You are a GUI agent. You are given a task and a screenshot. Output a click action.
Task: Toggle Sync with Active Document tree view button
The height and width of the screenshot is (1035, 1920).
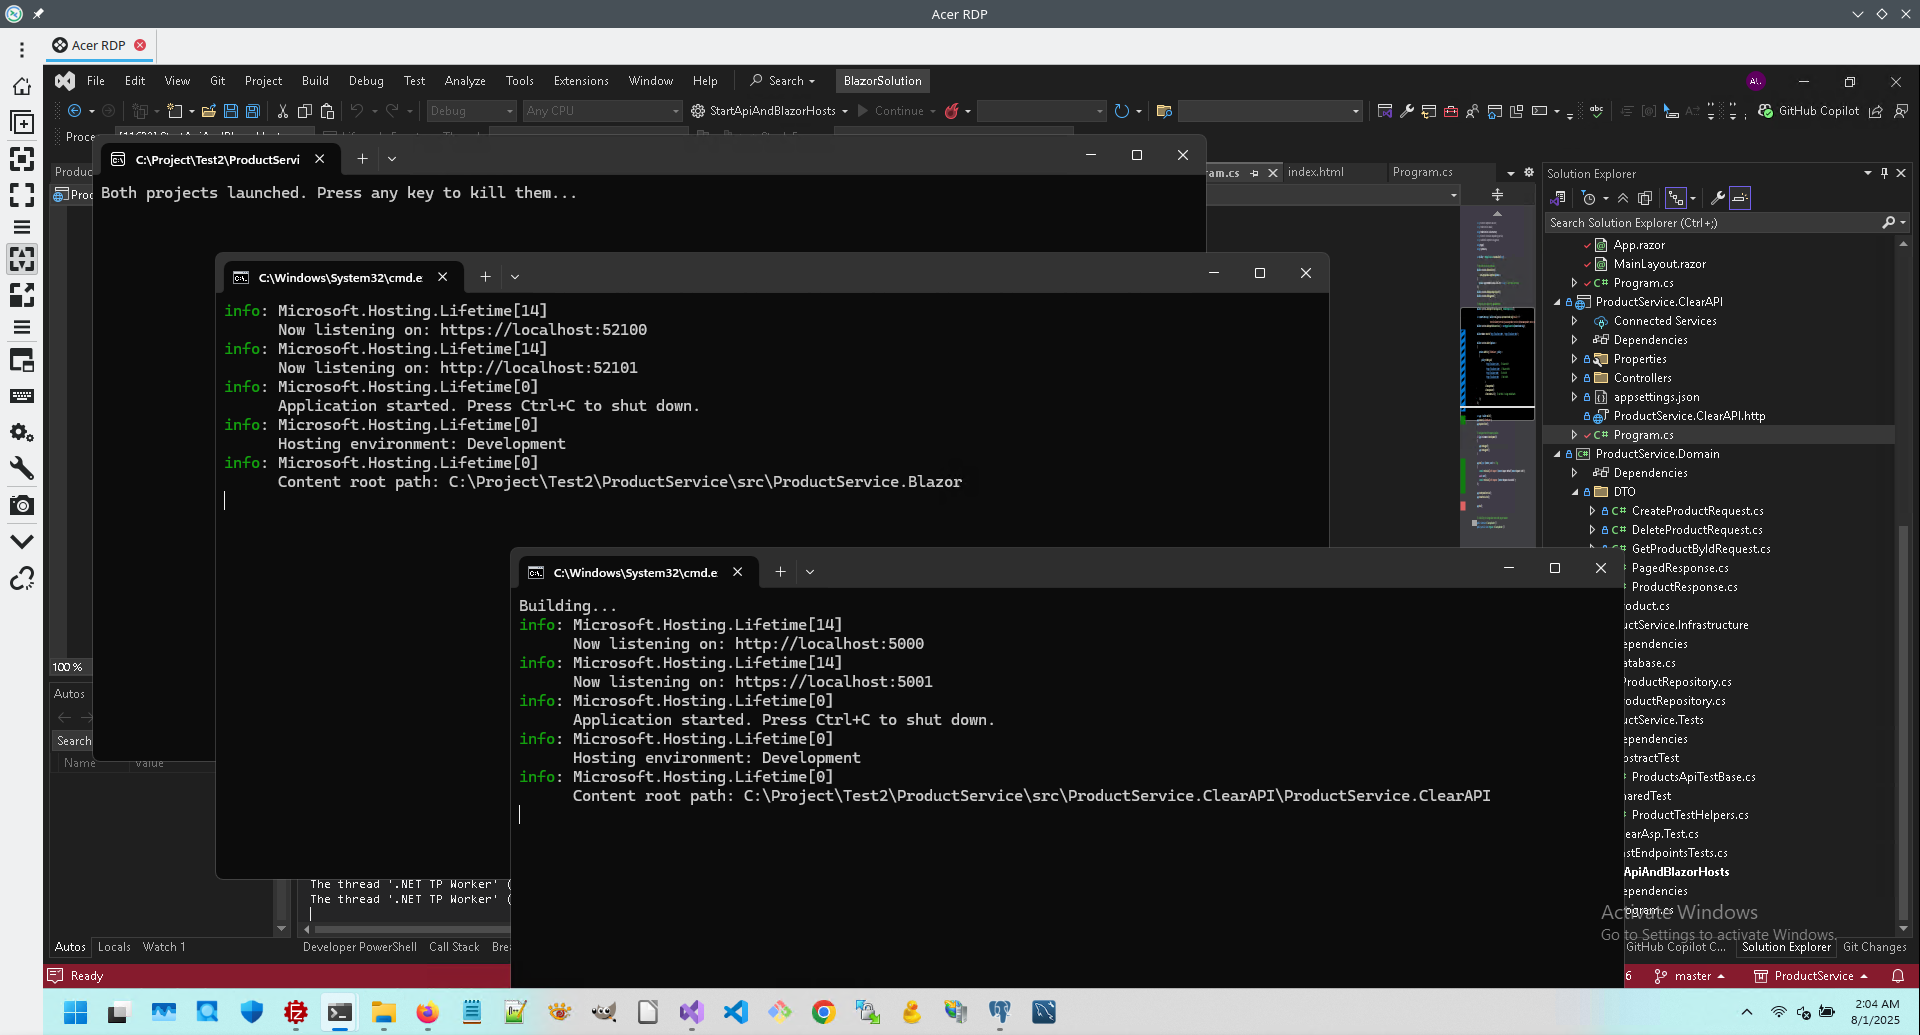click(1676, 198)
